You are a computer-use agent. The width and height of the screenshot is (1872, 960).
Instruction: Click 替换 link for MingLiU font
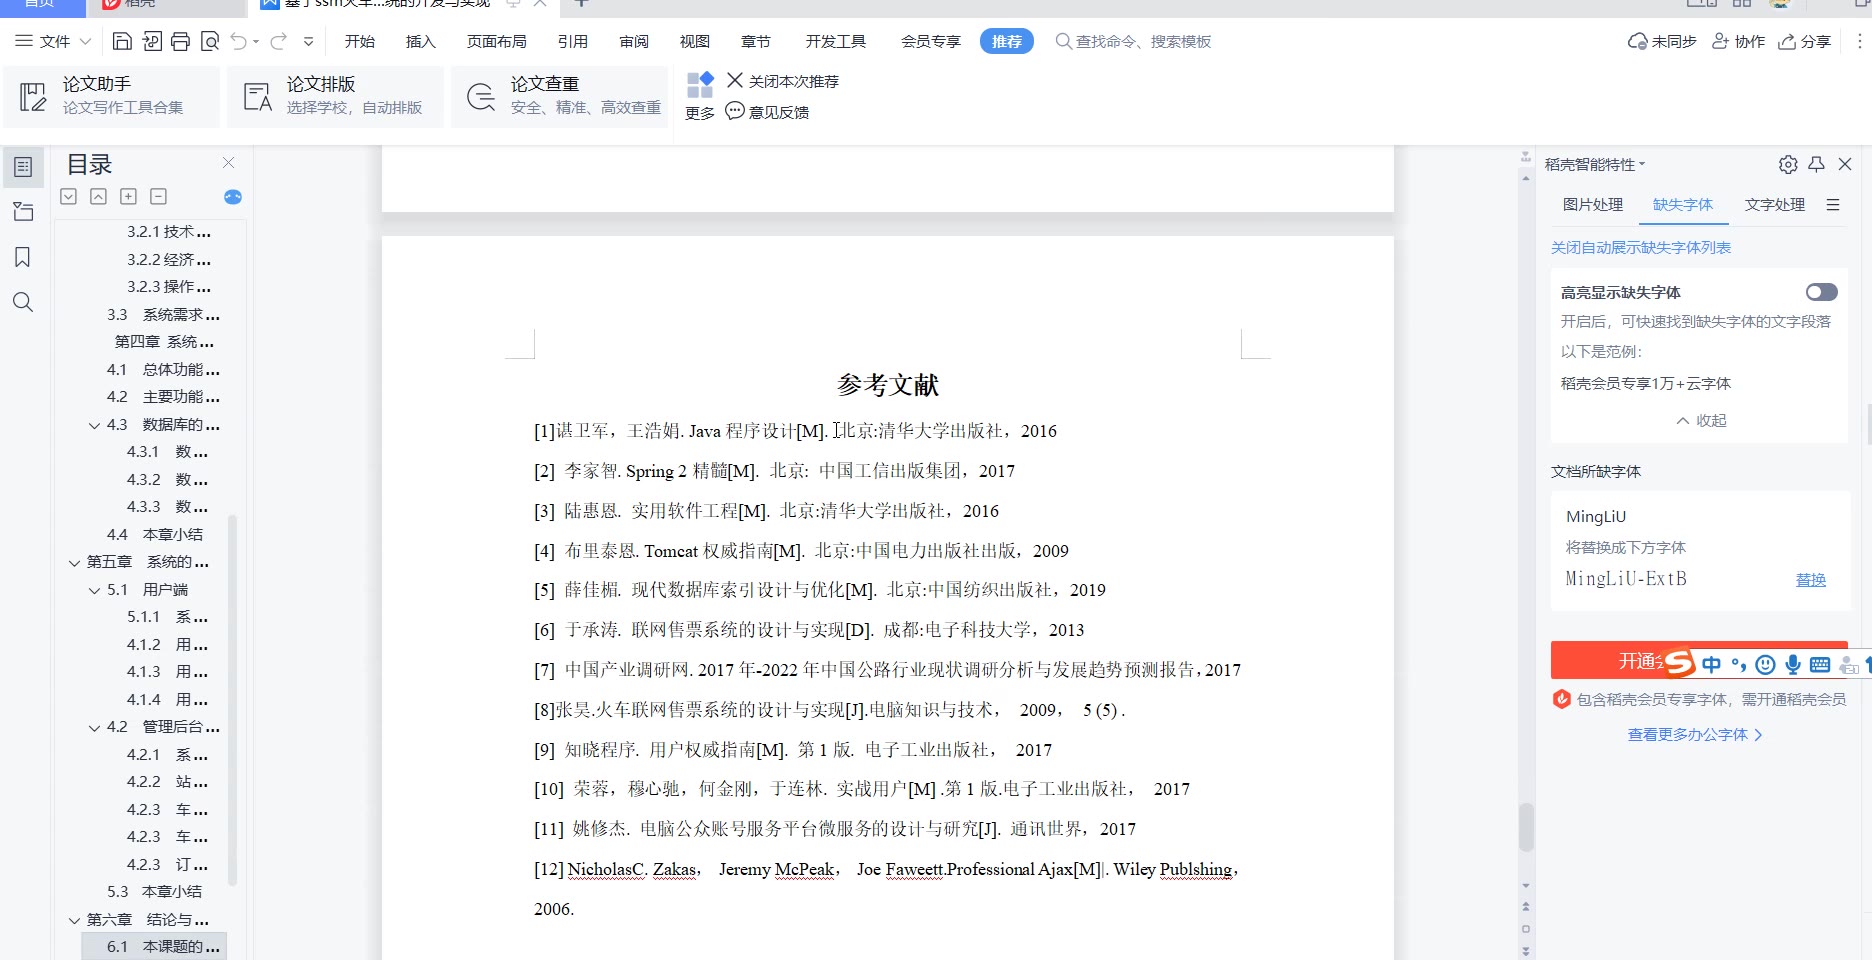pos(1811,579)
